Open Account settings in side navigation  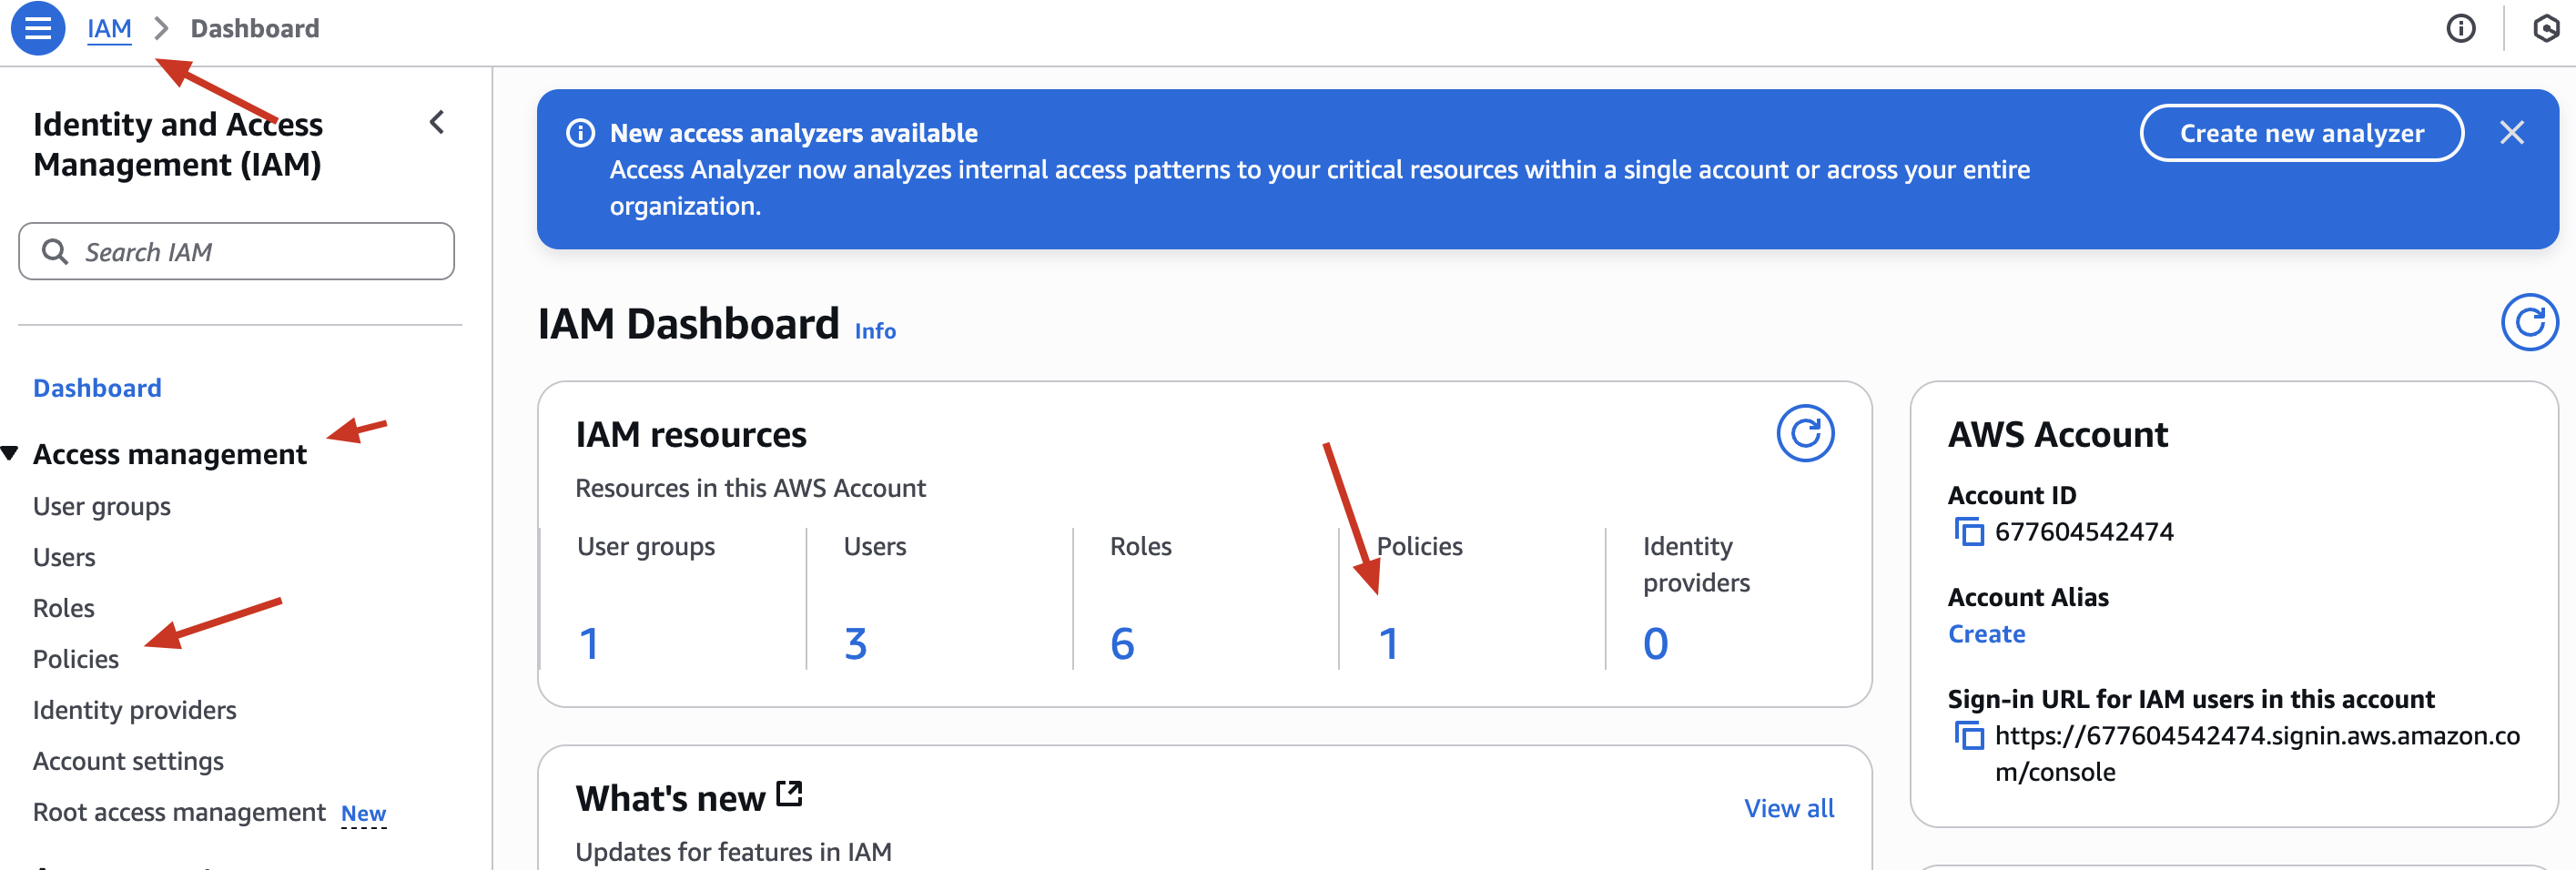coord(128,761)
